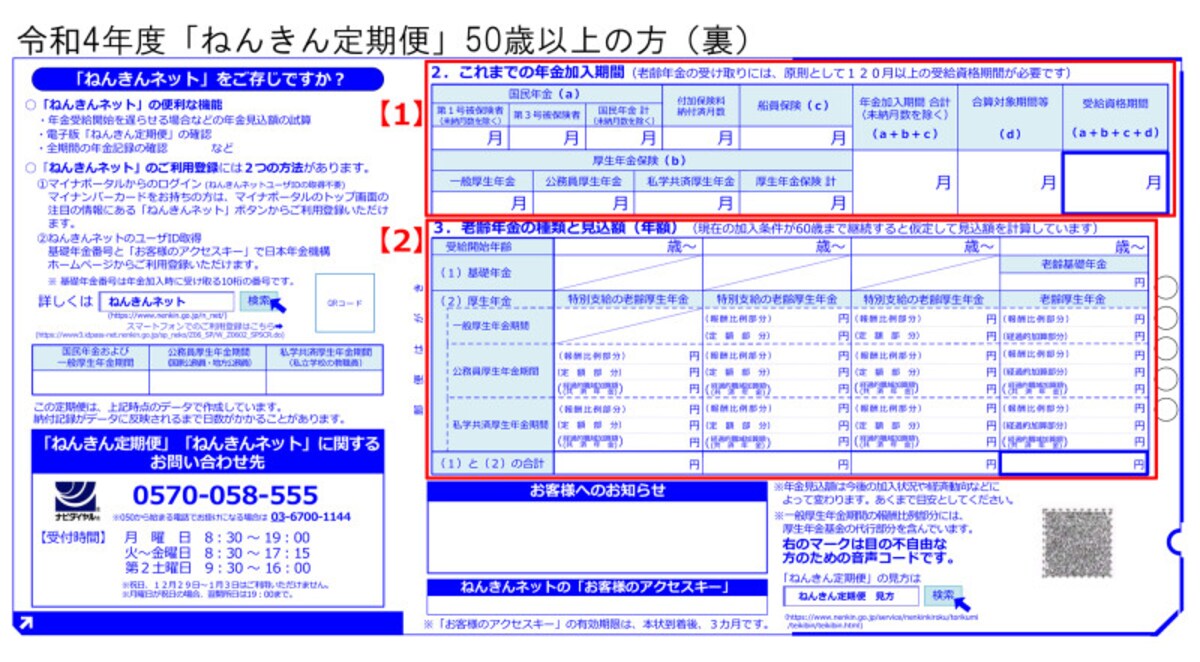1200x662 pixels.
Task: Click heading 2. これまでの年金加入期間
Action: [528, 72]
